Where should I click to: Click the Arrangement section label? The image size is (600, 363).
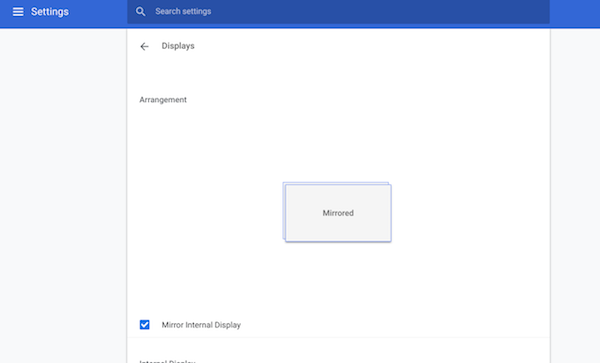pos(163,100)
